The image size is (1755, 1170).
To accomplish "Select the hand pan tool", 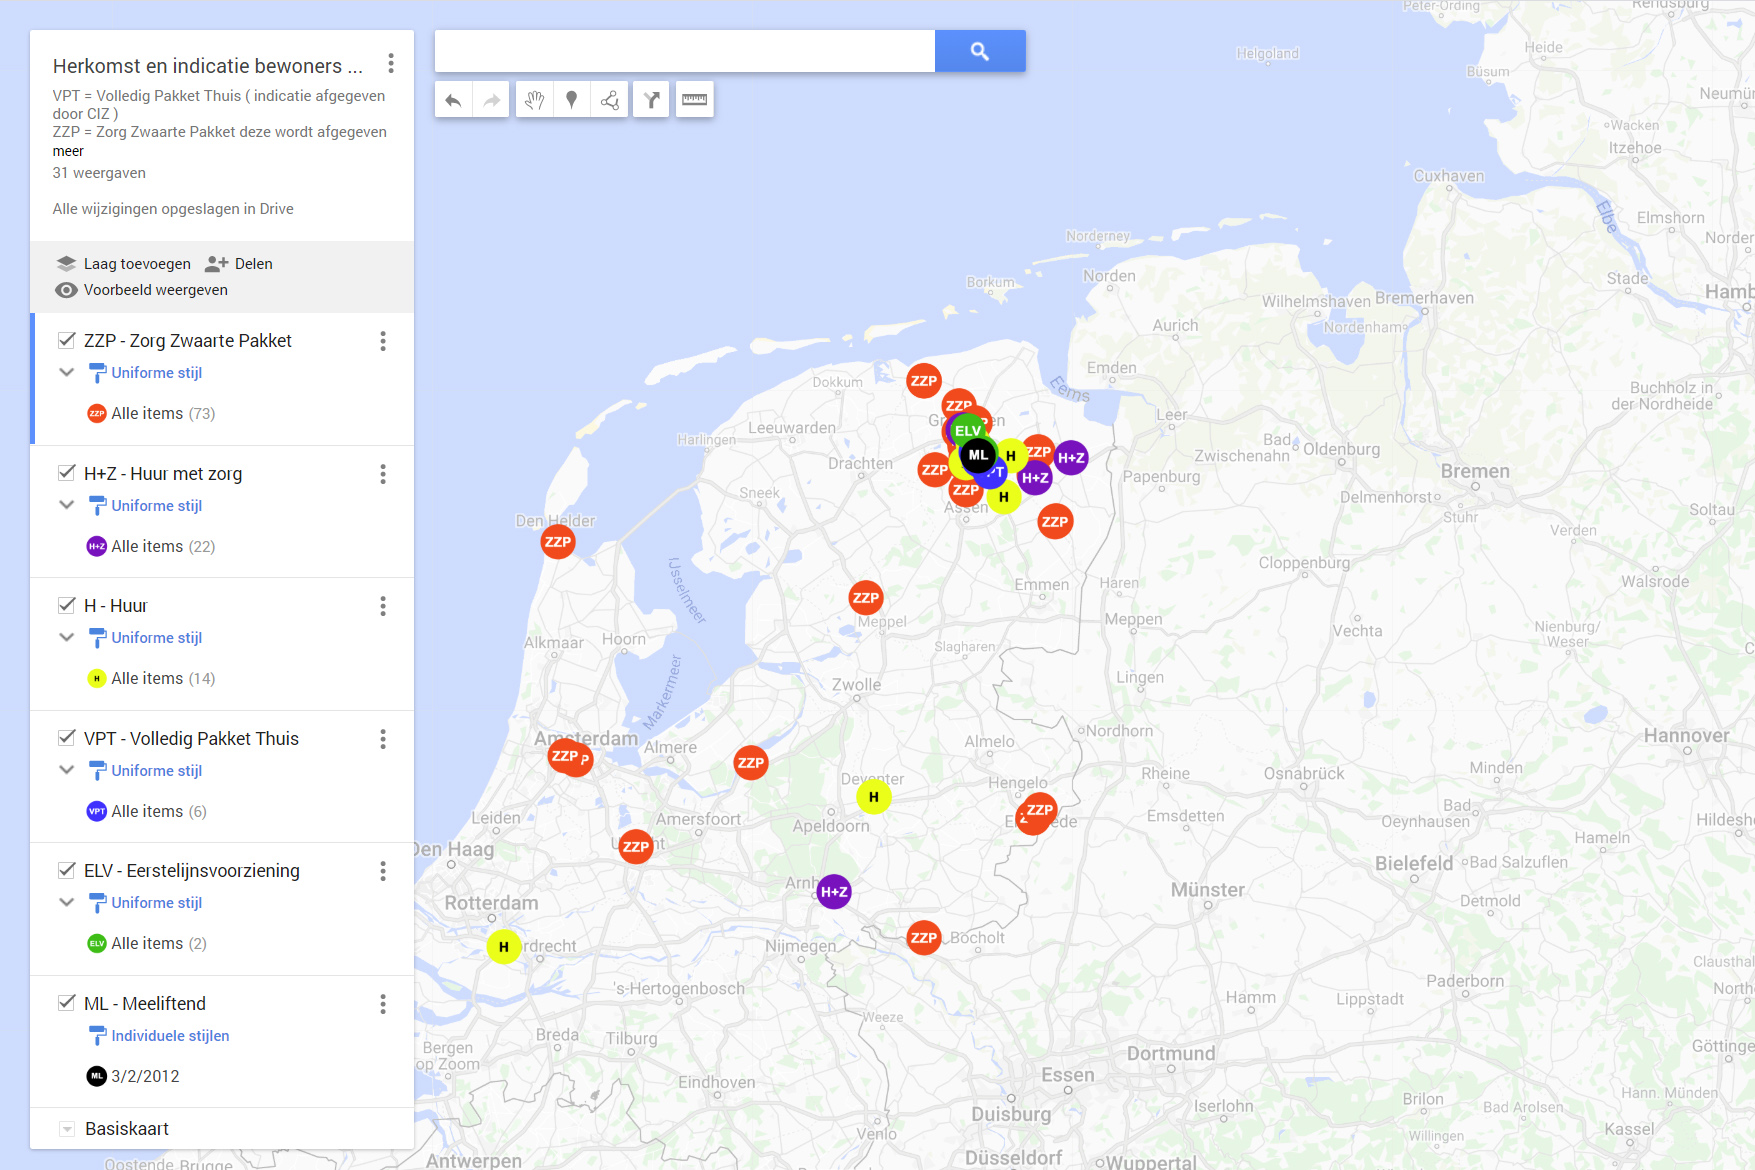I will (x=534, y=100).
